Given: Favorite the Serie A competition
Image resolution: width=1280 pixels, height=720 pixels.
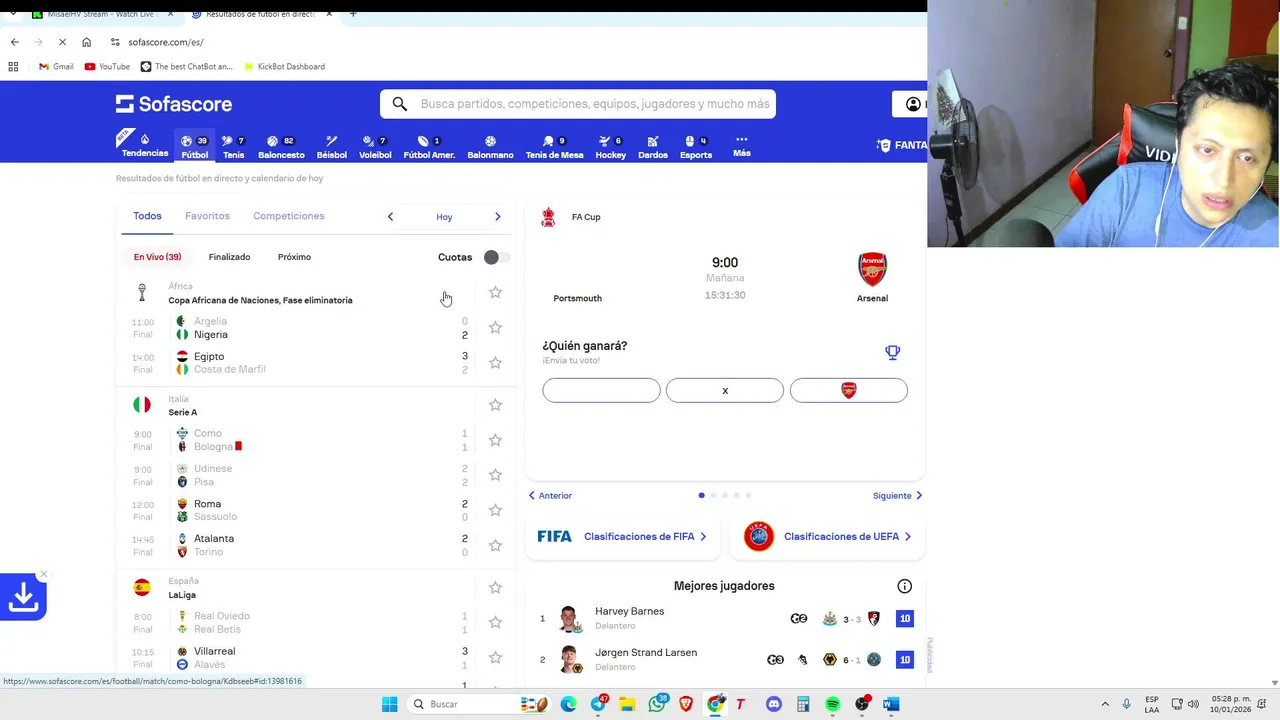Looking at the screenshot, I should click(x=495, y=405).
